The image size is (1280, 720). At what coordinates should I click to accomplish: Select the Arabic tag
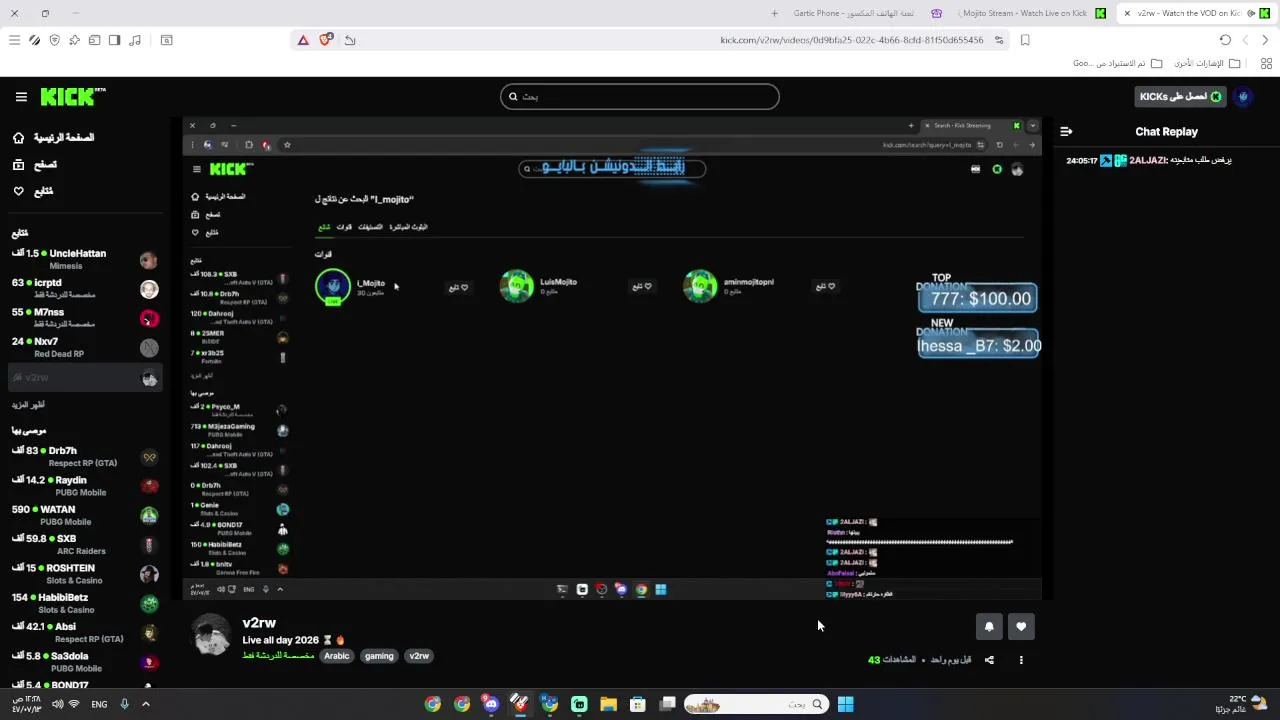(x=337, y=656)
